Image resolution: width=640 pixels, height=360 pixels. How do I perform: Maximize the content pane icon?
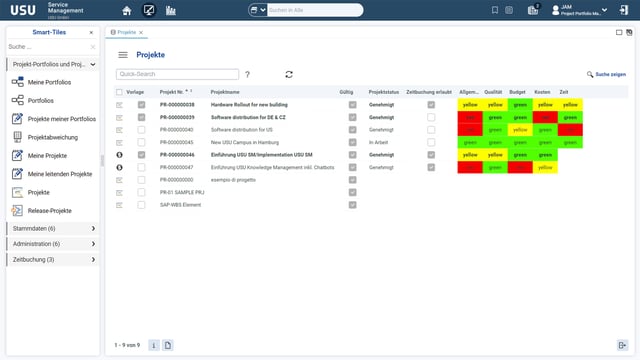pos(619,32)
